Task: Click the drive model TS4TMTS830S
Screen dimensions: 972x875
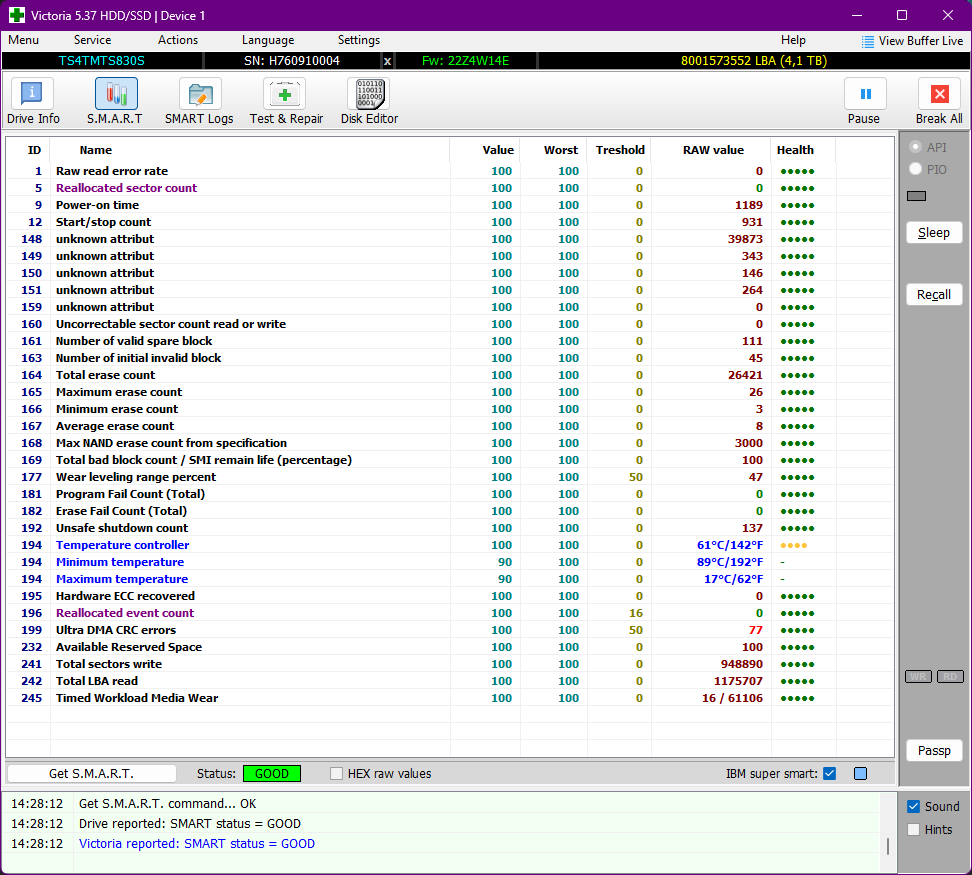Action: [x=102, y=61]
